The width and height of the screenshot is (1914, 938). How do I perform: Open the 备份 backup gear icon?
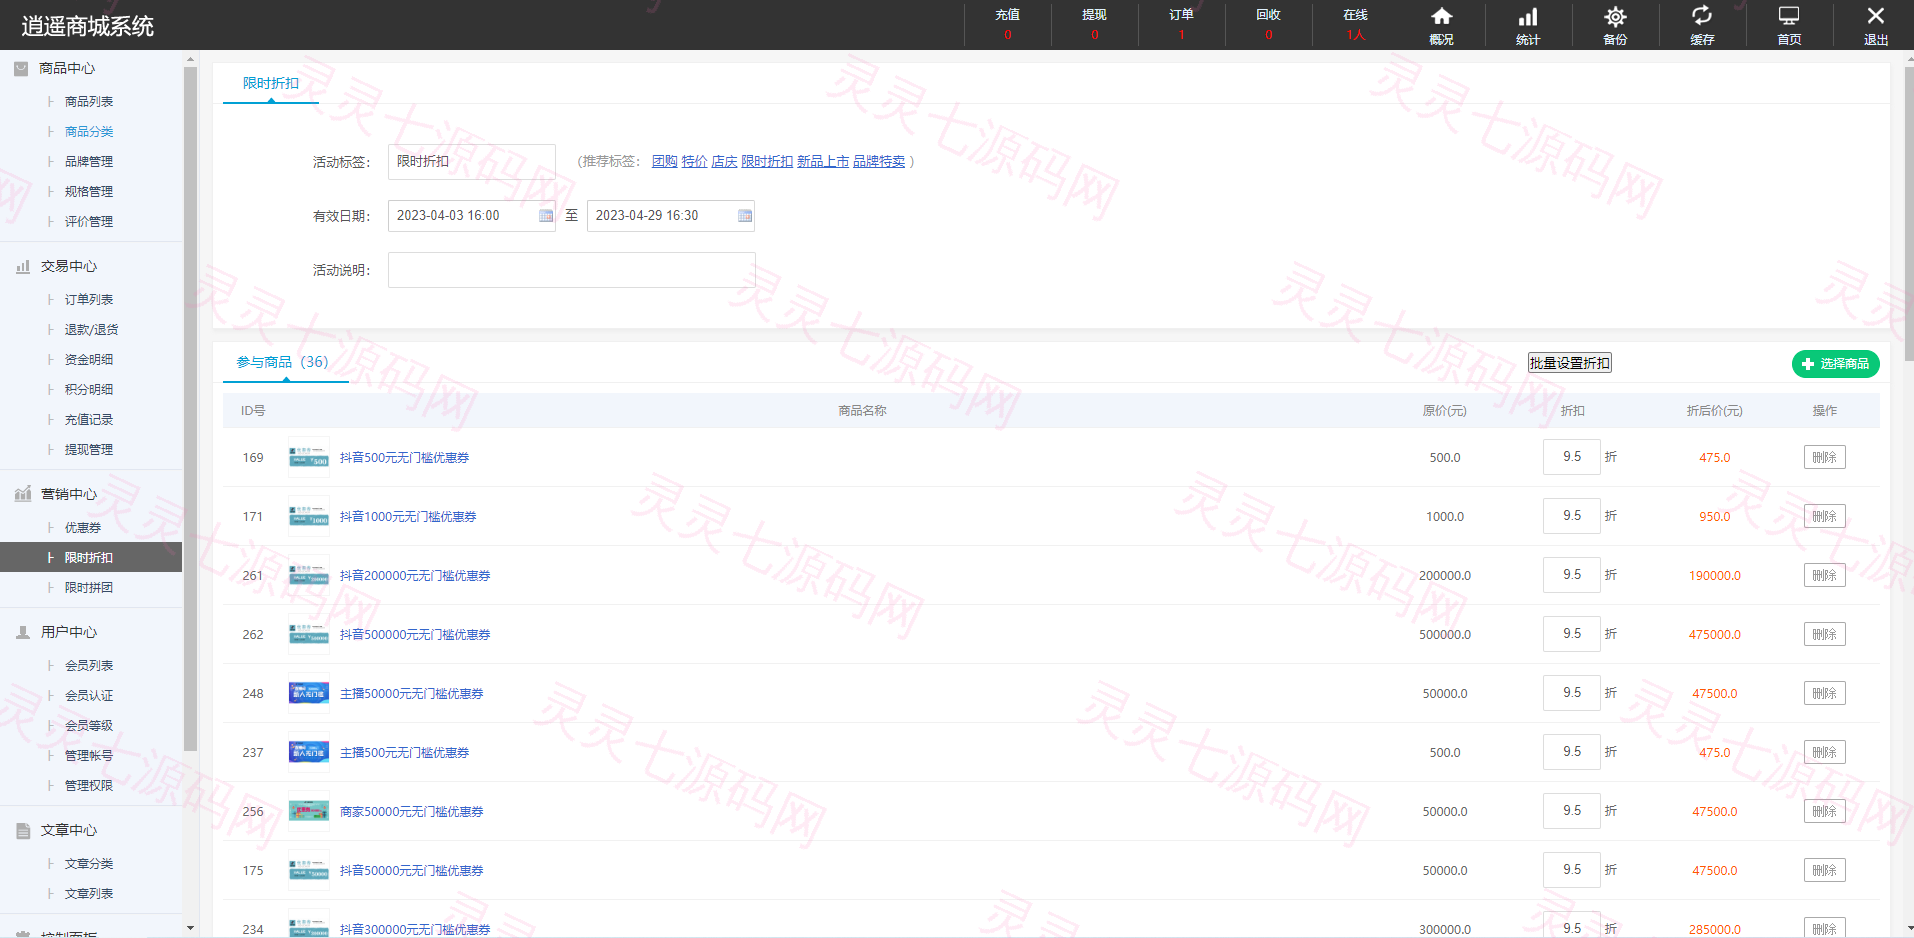1615,25
